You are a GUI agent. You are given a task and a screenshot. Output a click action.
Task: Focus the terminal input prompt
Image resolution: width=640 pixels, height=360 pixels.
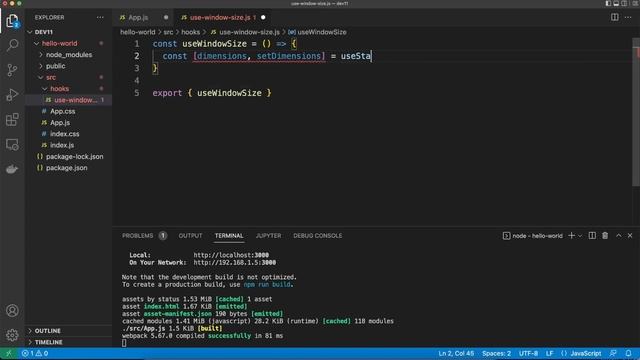click(124, 343)
